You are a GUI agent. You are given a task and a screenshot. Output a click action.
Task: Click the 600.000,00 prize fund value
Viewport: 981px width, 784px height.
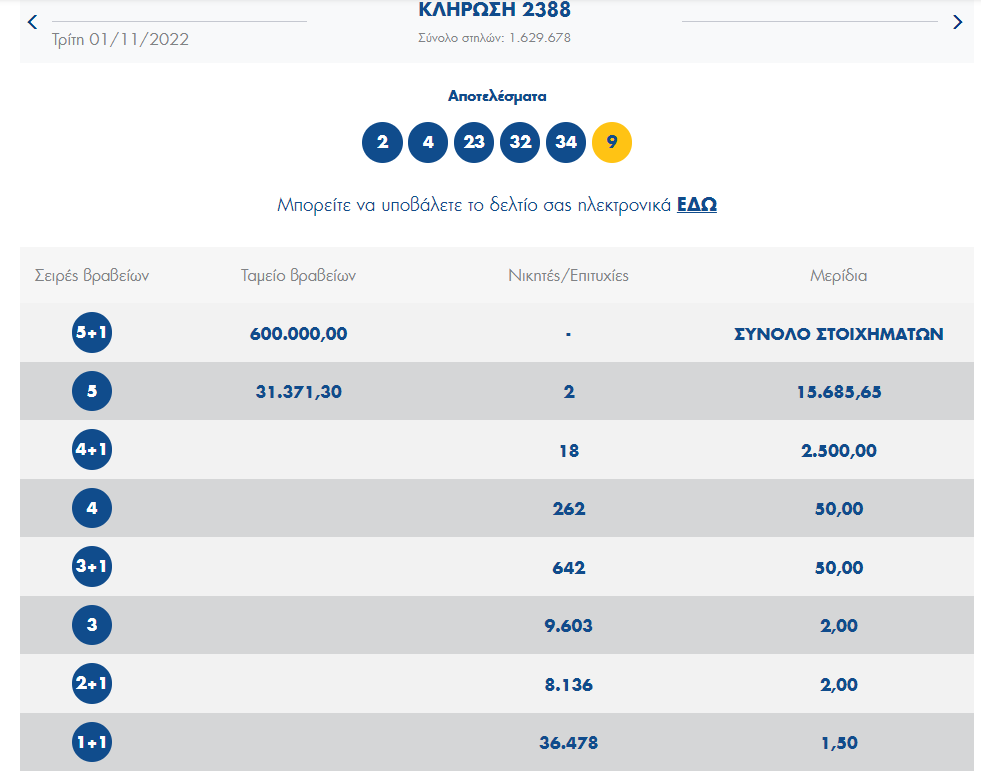pyautogui.click(x=298, y=333)
